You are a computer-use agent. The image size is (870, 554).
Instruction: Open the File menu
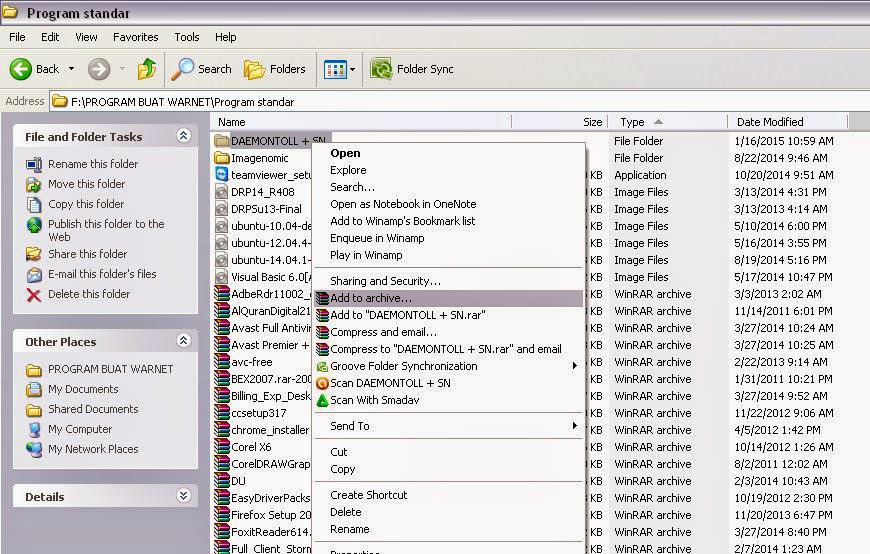(17, 37)
